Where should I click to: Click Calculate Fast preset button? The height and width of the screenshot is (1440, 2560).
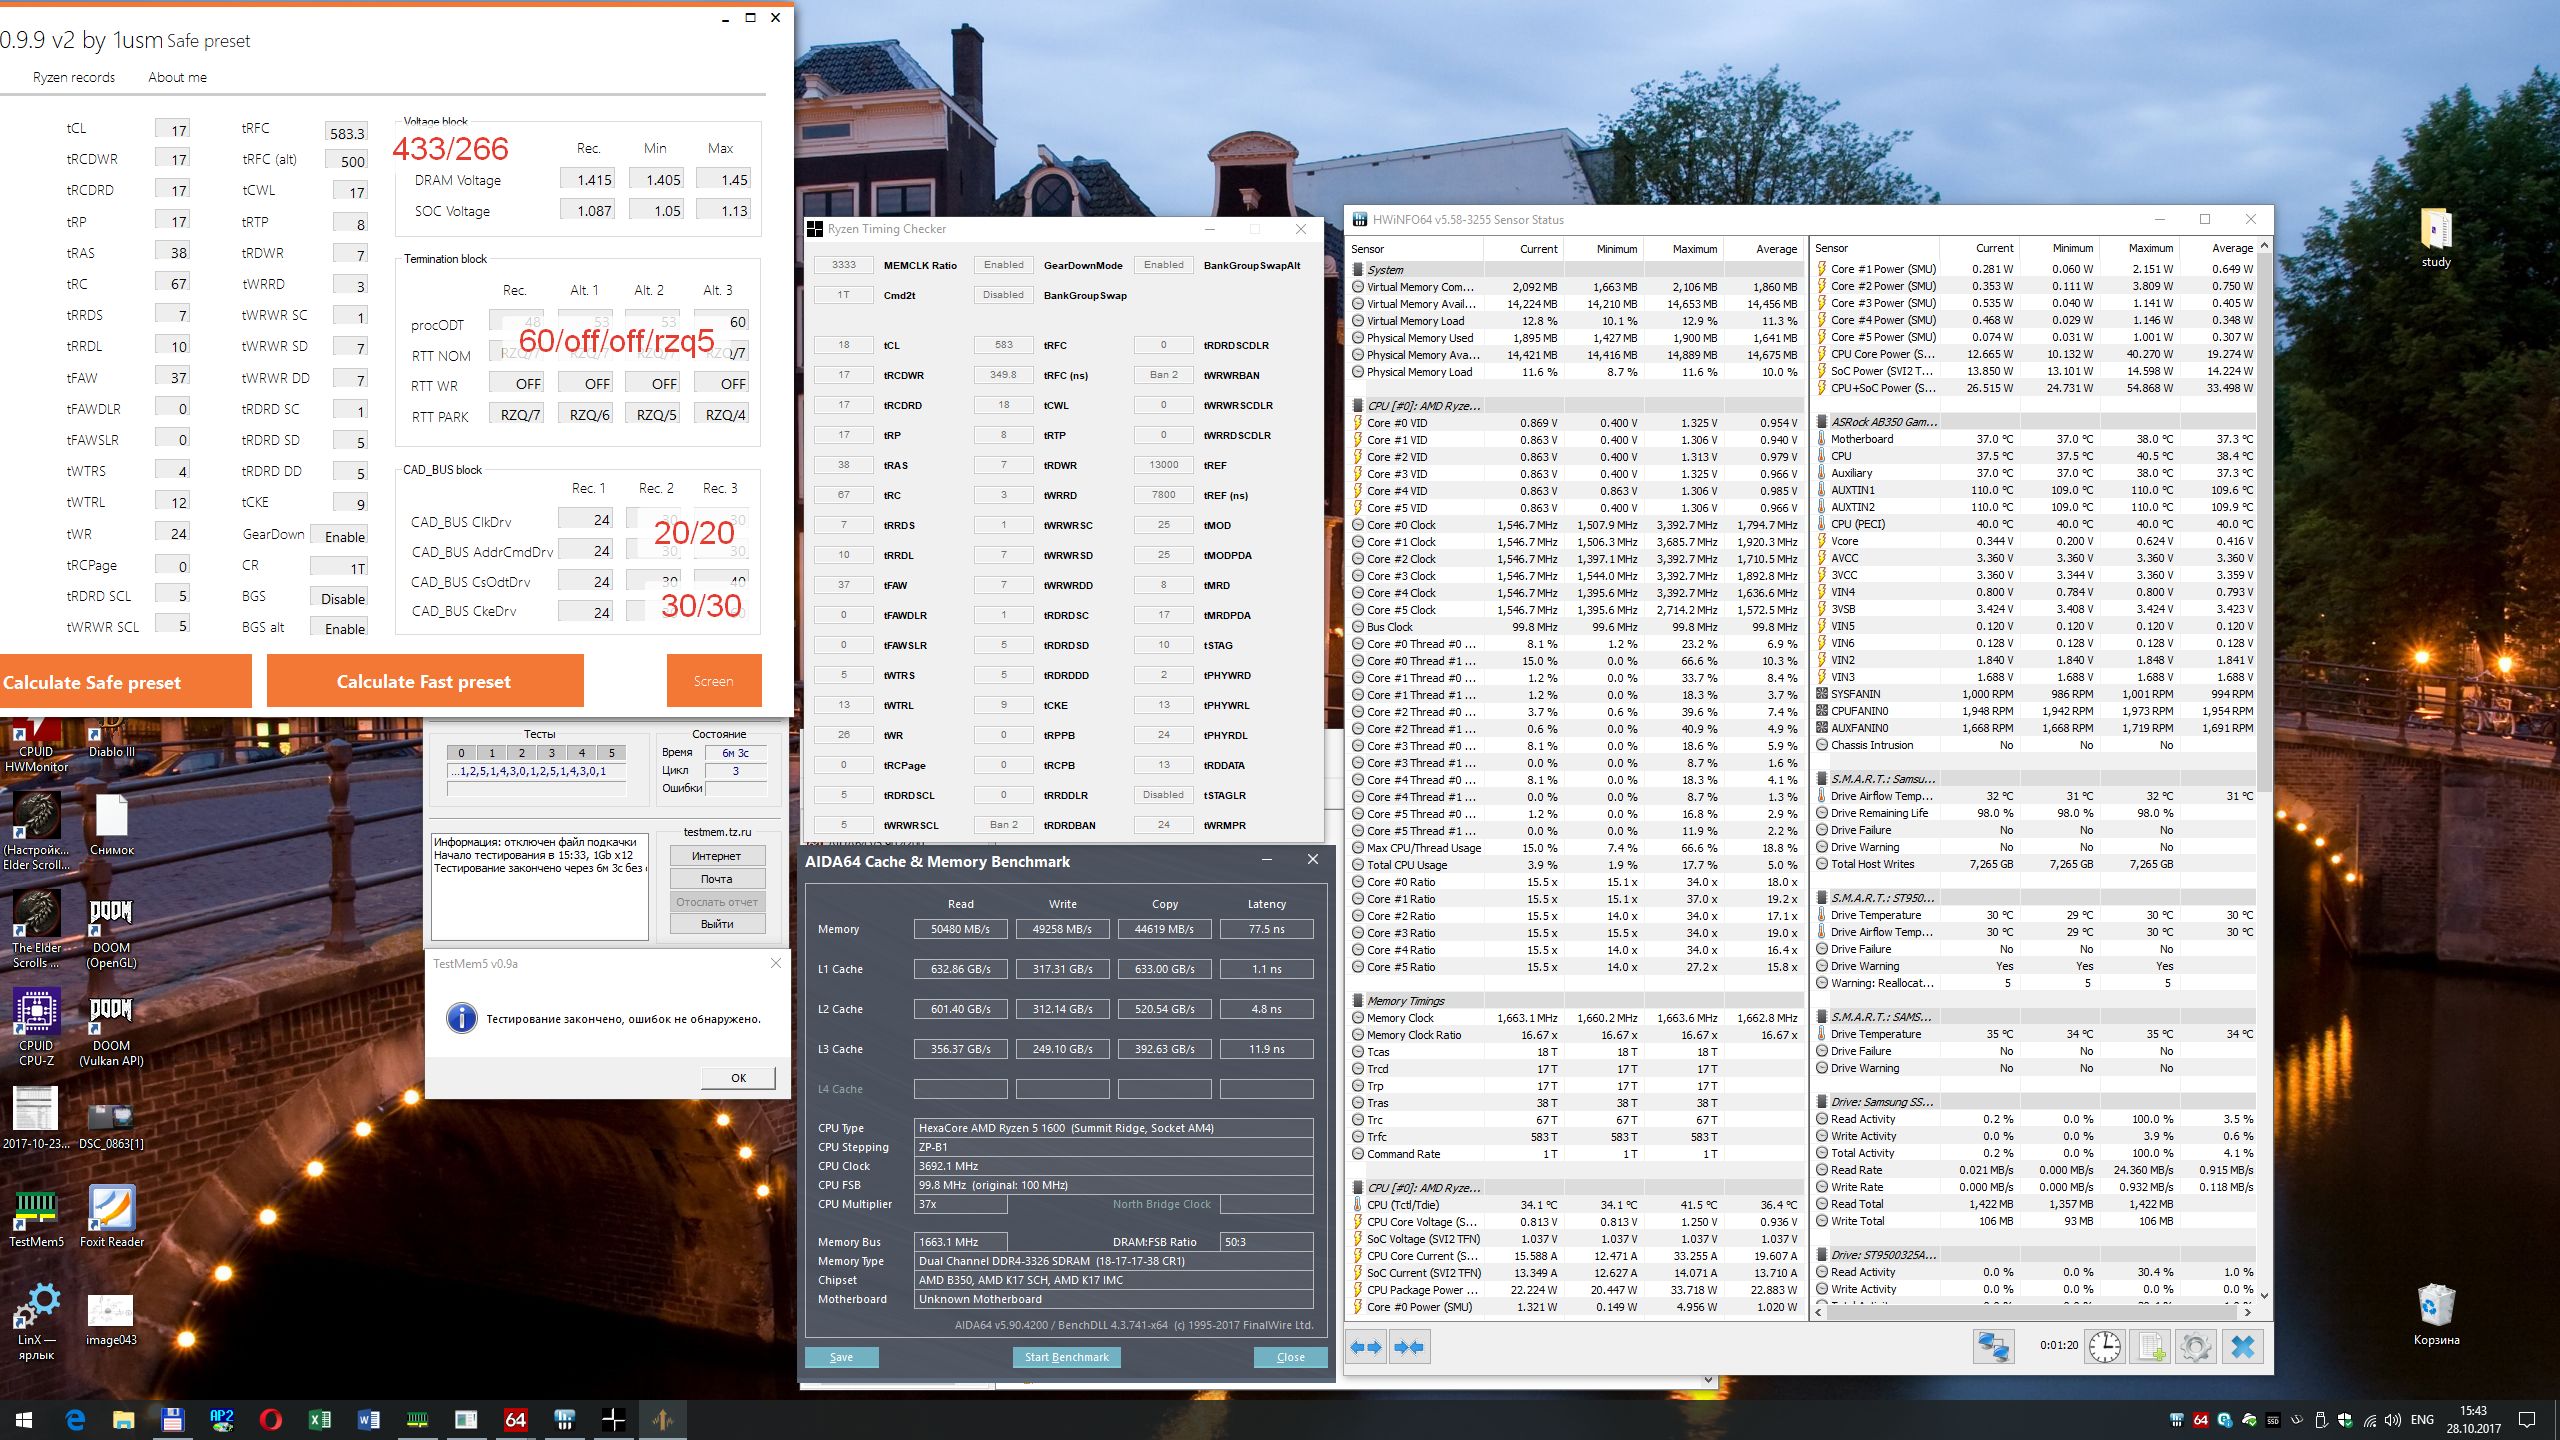(x=424, y=681)
